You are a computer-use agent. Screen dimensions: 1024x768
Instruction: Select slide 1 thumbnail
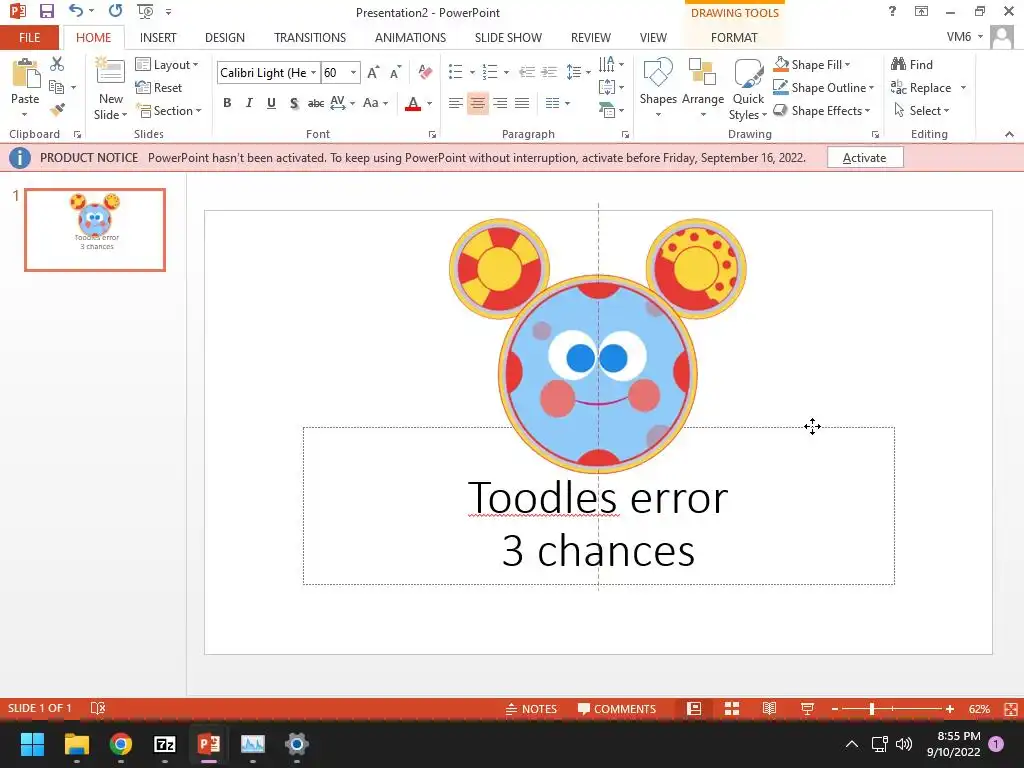coord(95,229)
